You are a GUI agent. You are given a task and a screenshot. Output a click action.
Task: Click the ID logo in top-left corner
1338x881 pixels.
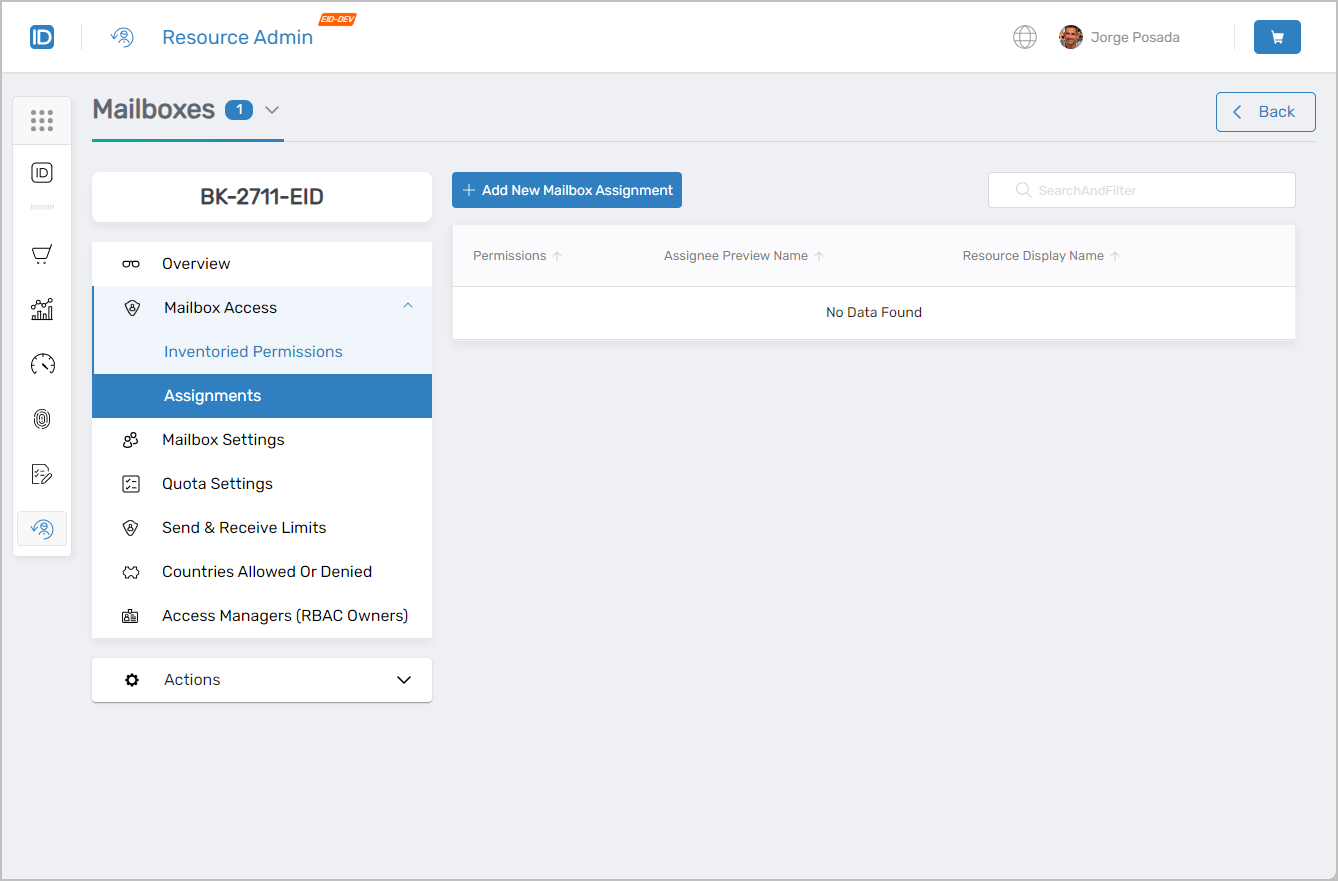(x=42, y=37)
